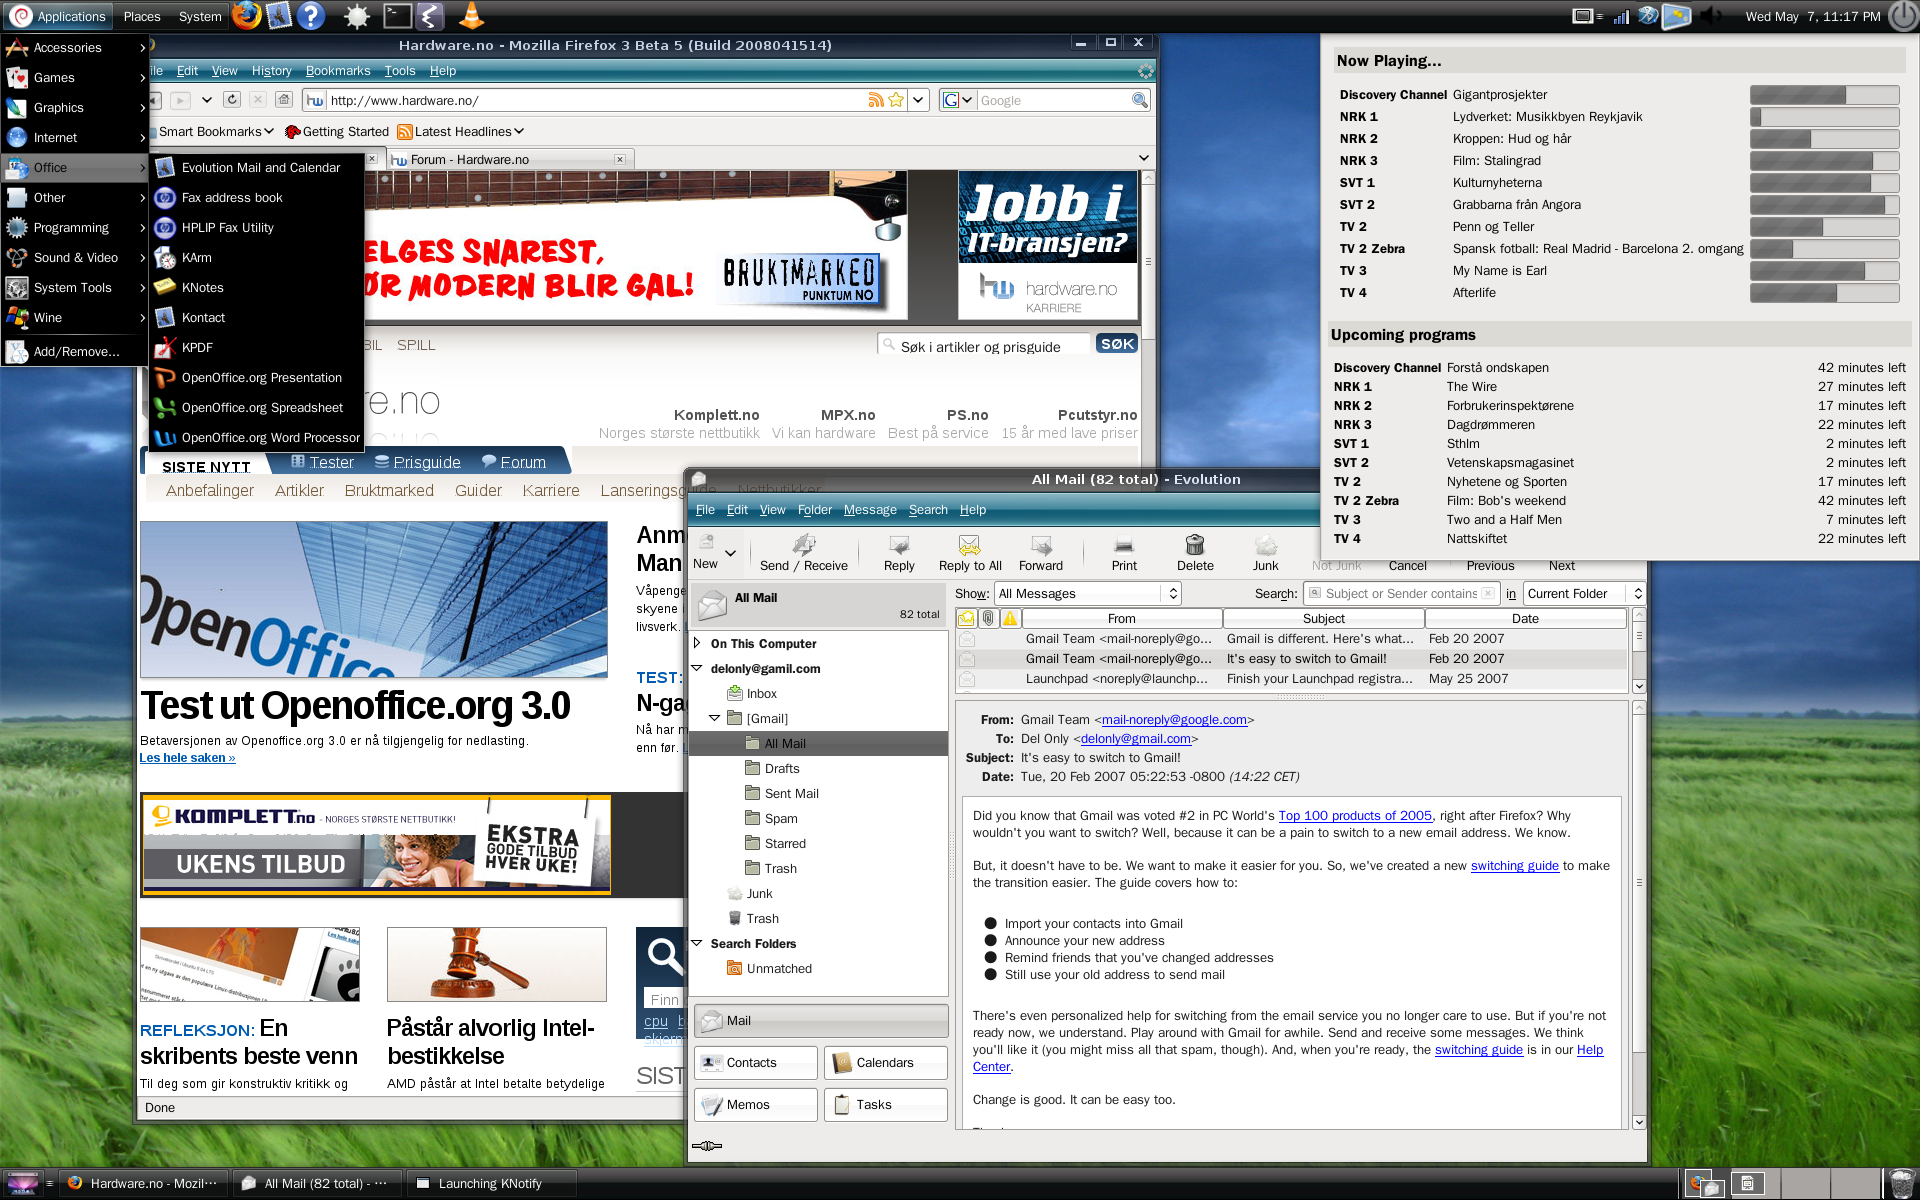This screenshot has height=1200, width=1920.
Task: Reload page with Firefox reload icon
Action: (232, 100)
